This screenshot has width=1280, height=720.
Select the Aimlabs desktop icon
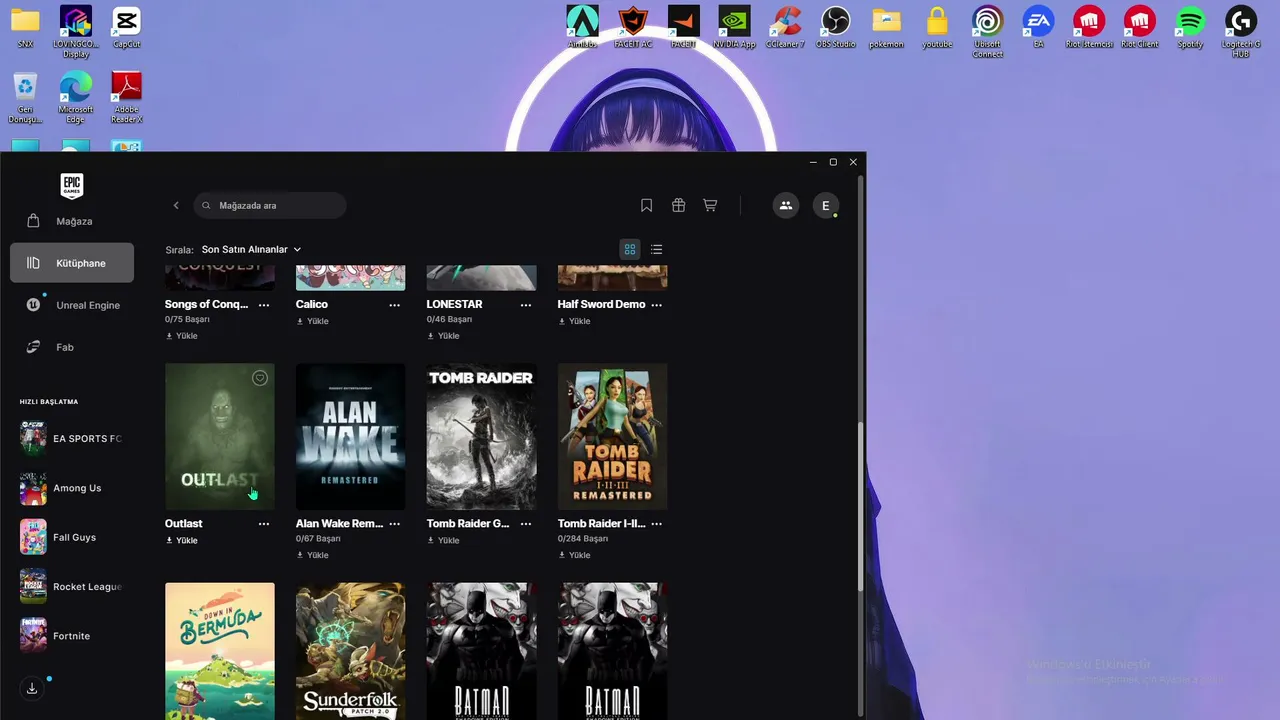[583, 27]
